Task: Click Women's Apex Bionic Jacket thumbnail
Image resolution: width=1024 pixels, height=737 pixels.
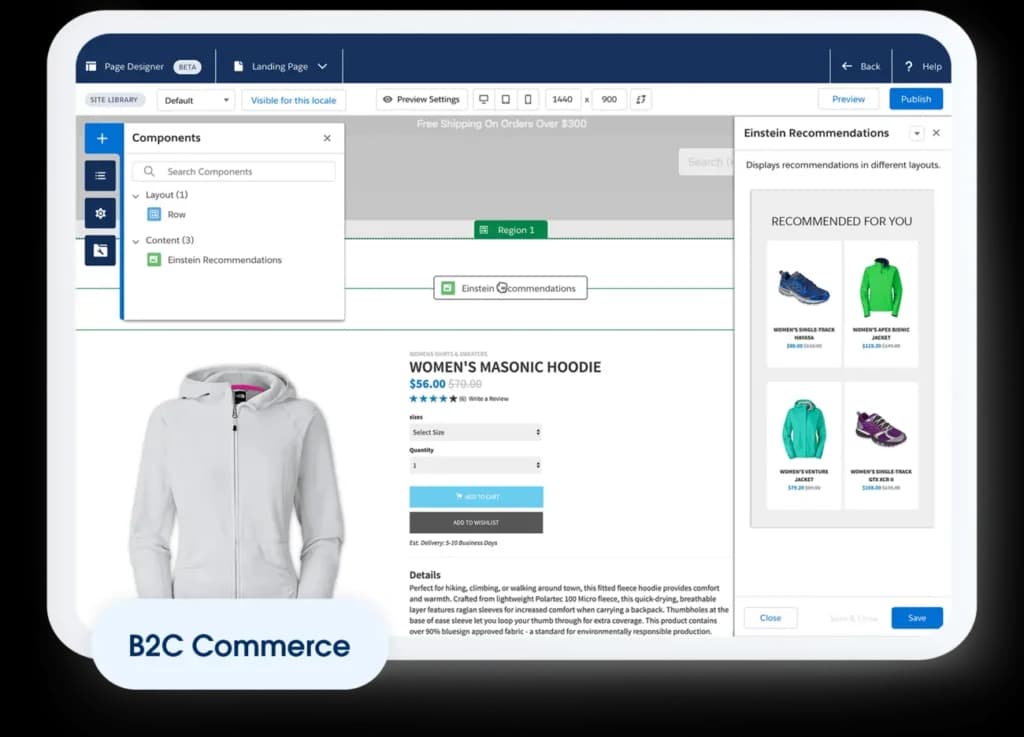Action: [x=880, y=287]
